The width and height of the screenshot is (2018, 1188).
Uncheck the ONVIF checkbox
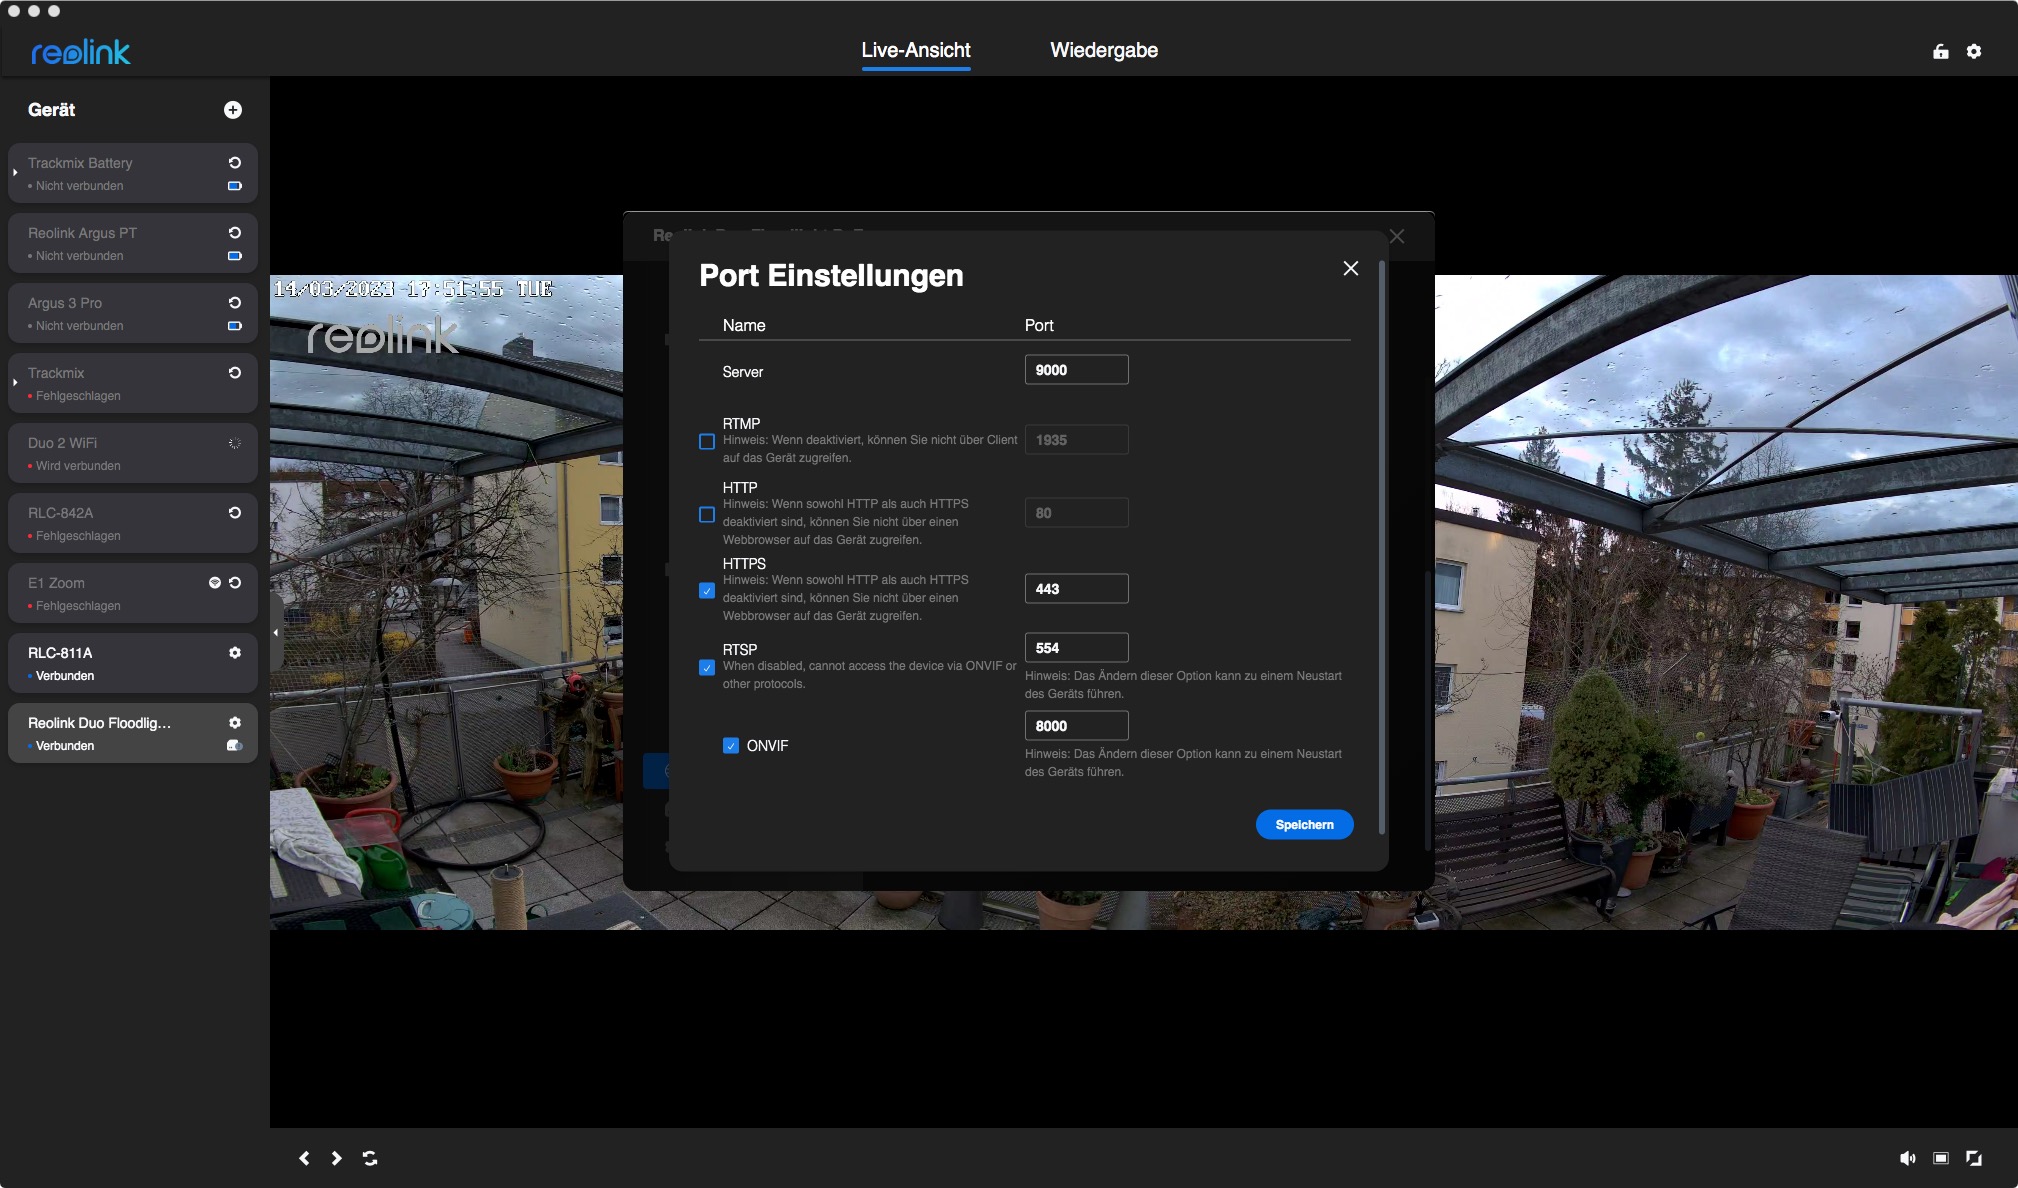pyautogui.click(x=731, y=746)
